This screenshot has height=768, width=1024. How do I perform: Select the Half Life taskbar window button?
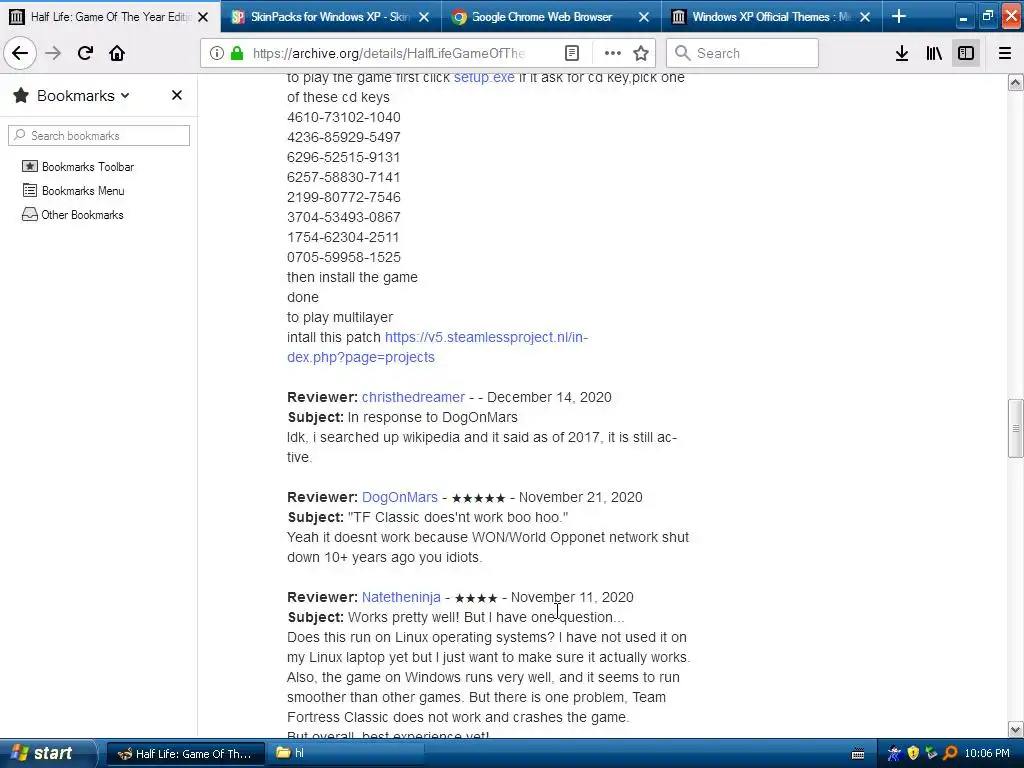(185, 754)
